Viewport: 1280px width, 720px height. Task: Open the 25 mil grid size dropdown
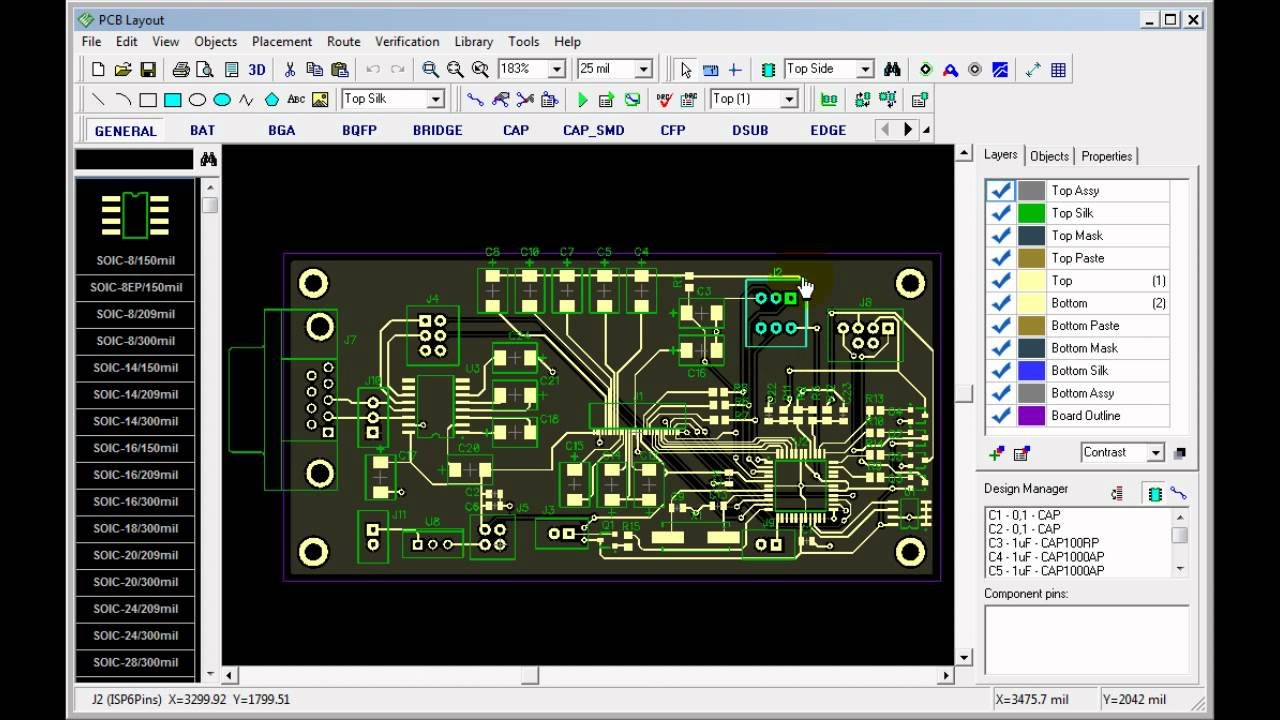coord(643,69)
